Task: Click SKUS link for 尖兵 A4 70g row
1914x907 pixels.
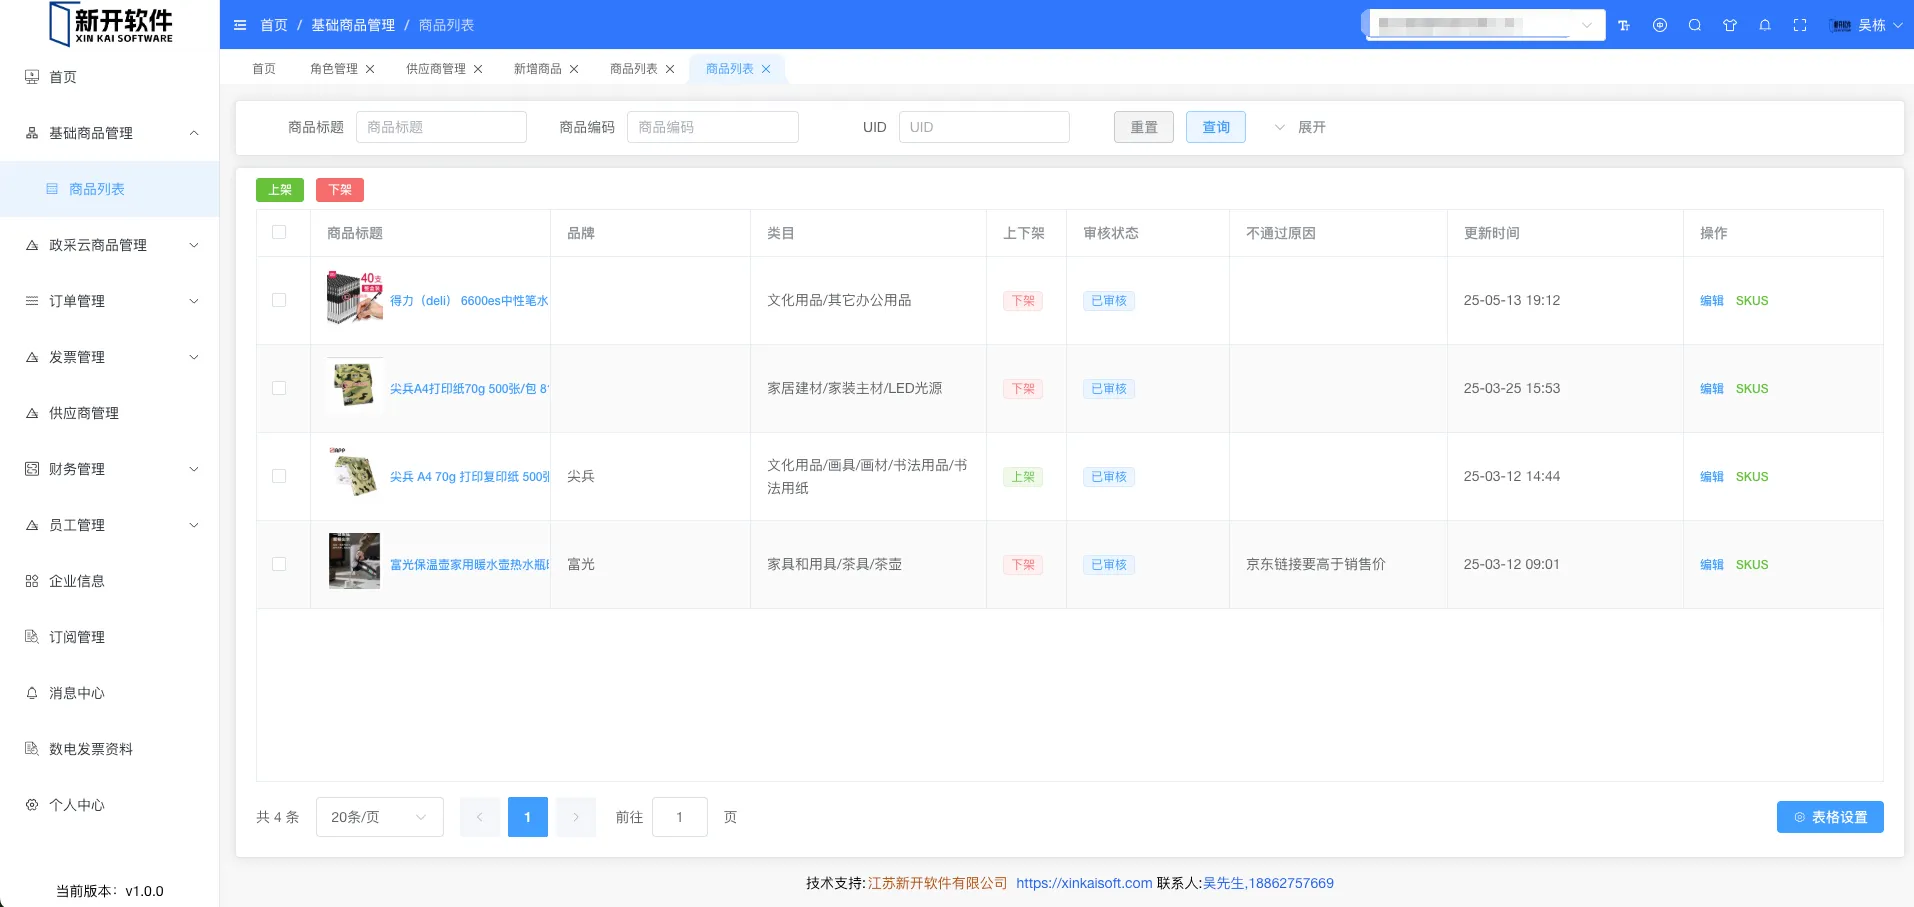Action: click(1751, 477)
